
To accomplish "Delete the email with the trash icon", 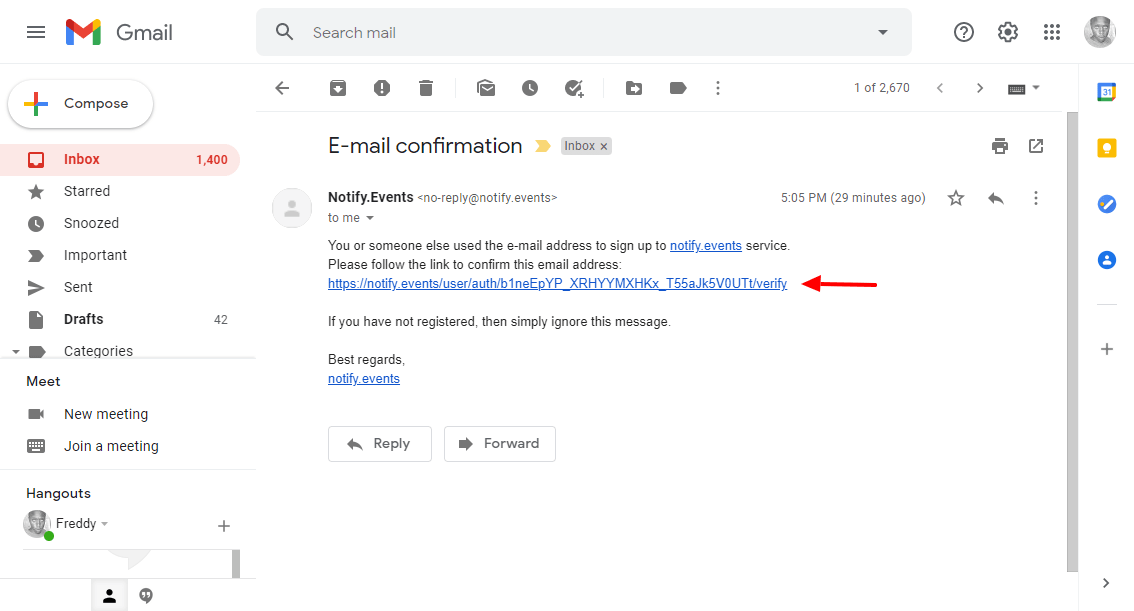I will [426, 88].
